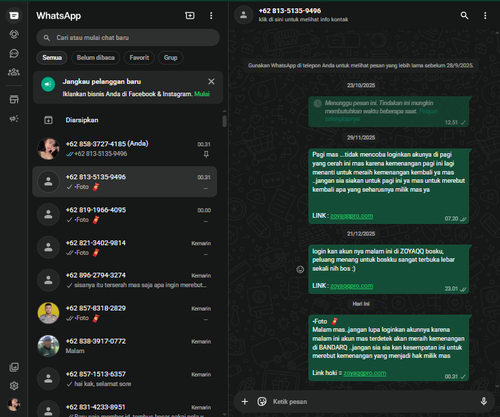
Task: Open the chat +62 857-1513-6357
Action: coord(125,379)
